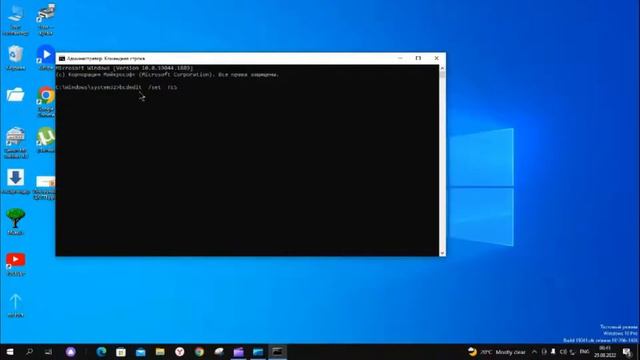Open taskbar search magnifier
The width and height of the screenshot is (640, 360).
tap(29, 352)
